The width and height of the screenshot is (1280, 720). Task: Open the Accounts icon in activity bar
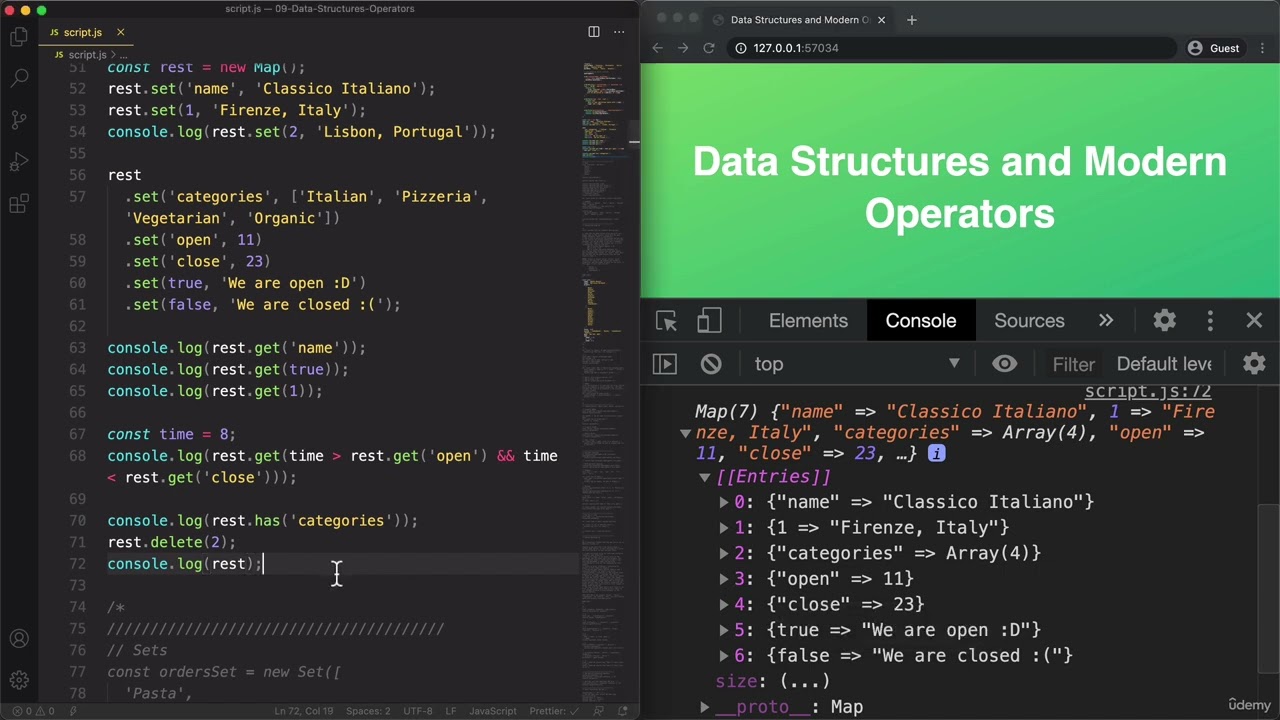[x=19, y=639]
